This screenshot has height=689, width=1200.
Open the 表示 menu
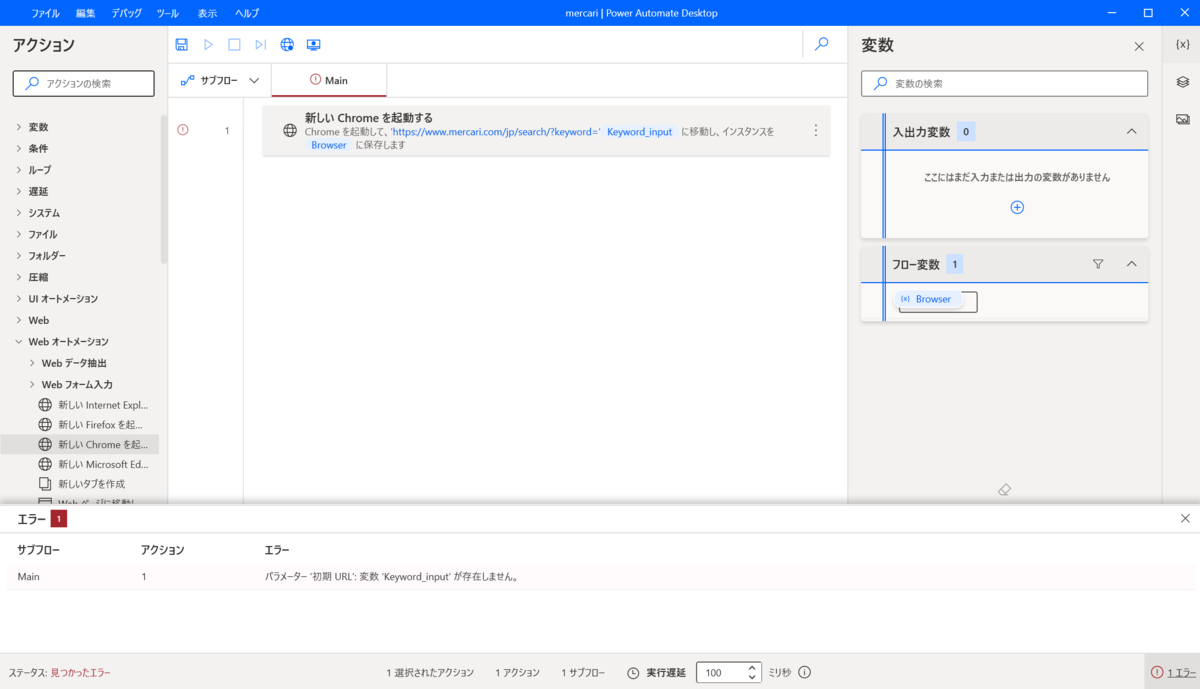pos(207,13)
